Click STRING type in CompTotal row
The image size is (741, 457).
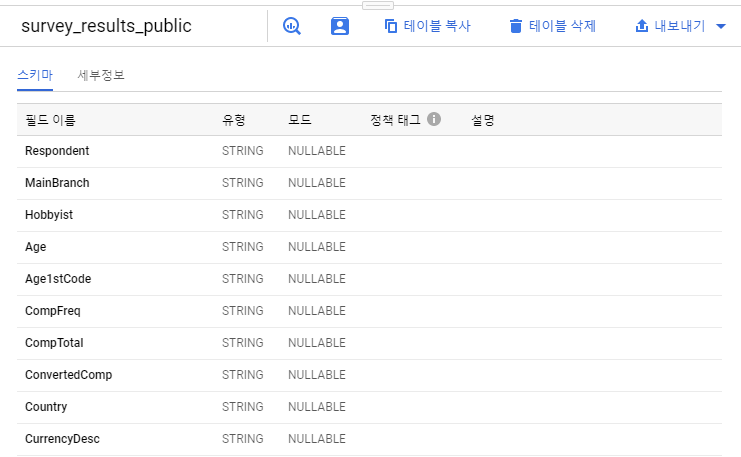coord(242,343)
